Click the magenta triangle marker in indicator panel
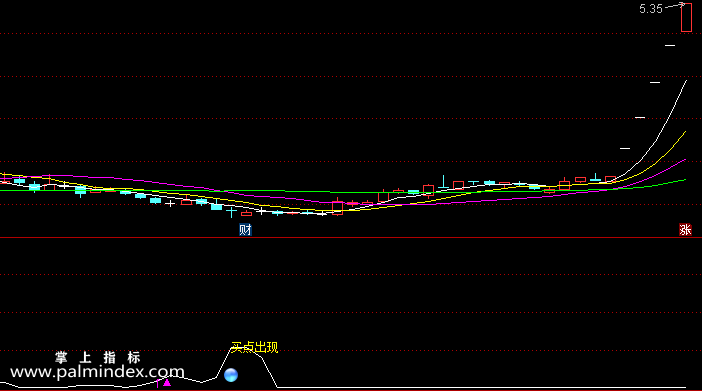The width and height of the screenshot is (702, 391). (167, 382)
